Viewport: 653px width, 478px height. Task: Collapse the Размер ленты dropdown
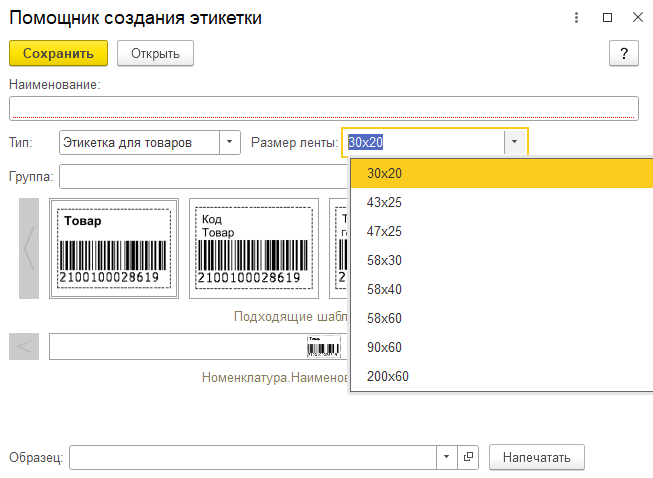514,142
